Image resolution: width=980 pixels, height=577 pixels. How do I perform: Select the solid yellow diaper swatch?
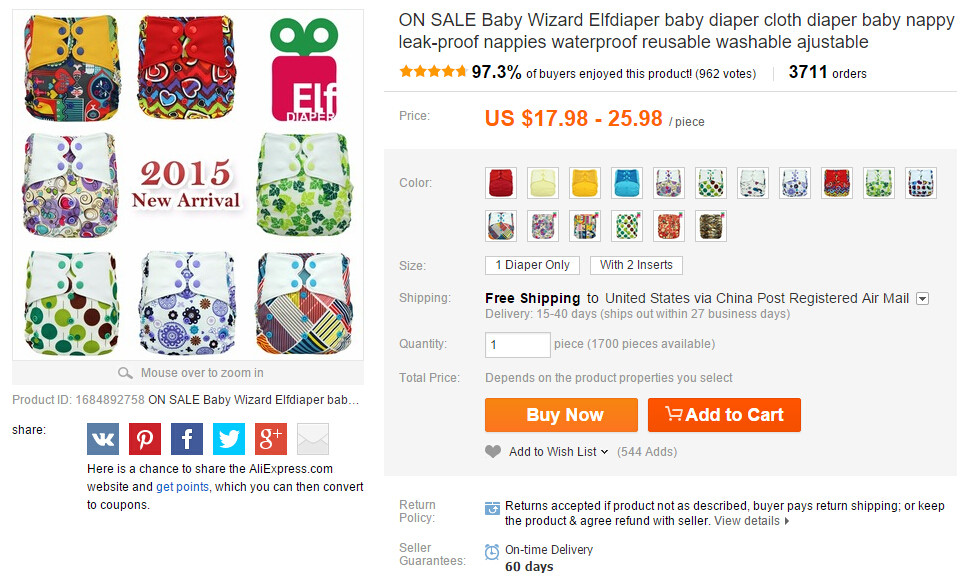coord(585,183)
